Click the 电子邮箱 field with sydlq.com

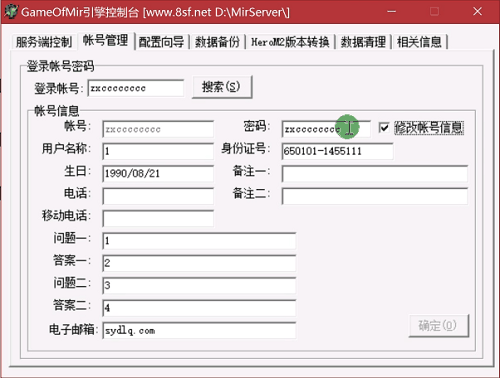199,330
